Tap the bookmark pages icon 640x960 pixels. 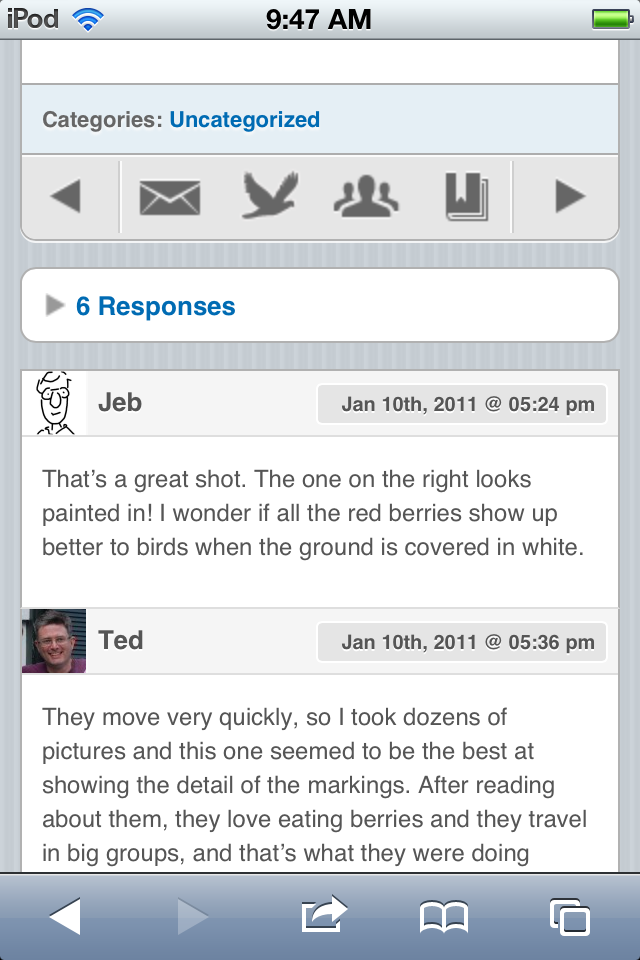(x=466, y=197)
